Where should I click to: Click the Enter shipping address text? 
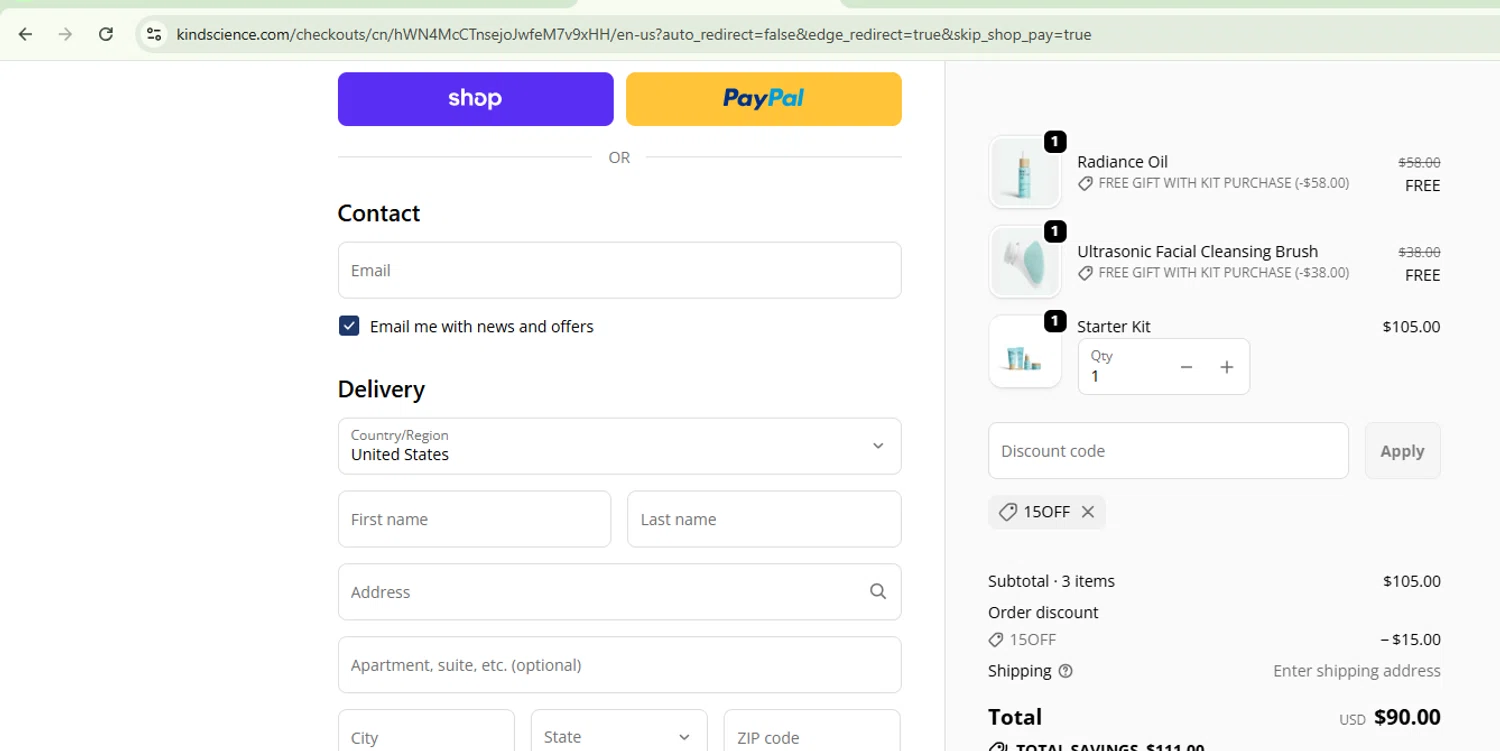tap(1357, 671)
